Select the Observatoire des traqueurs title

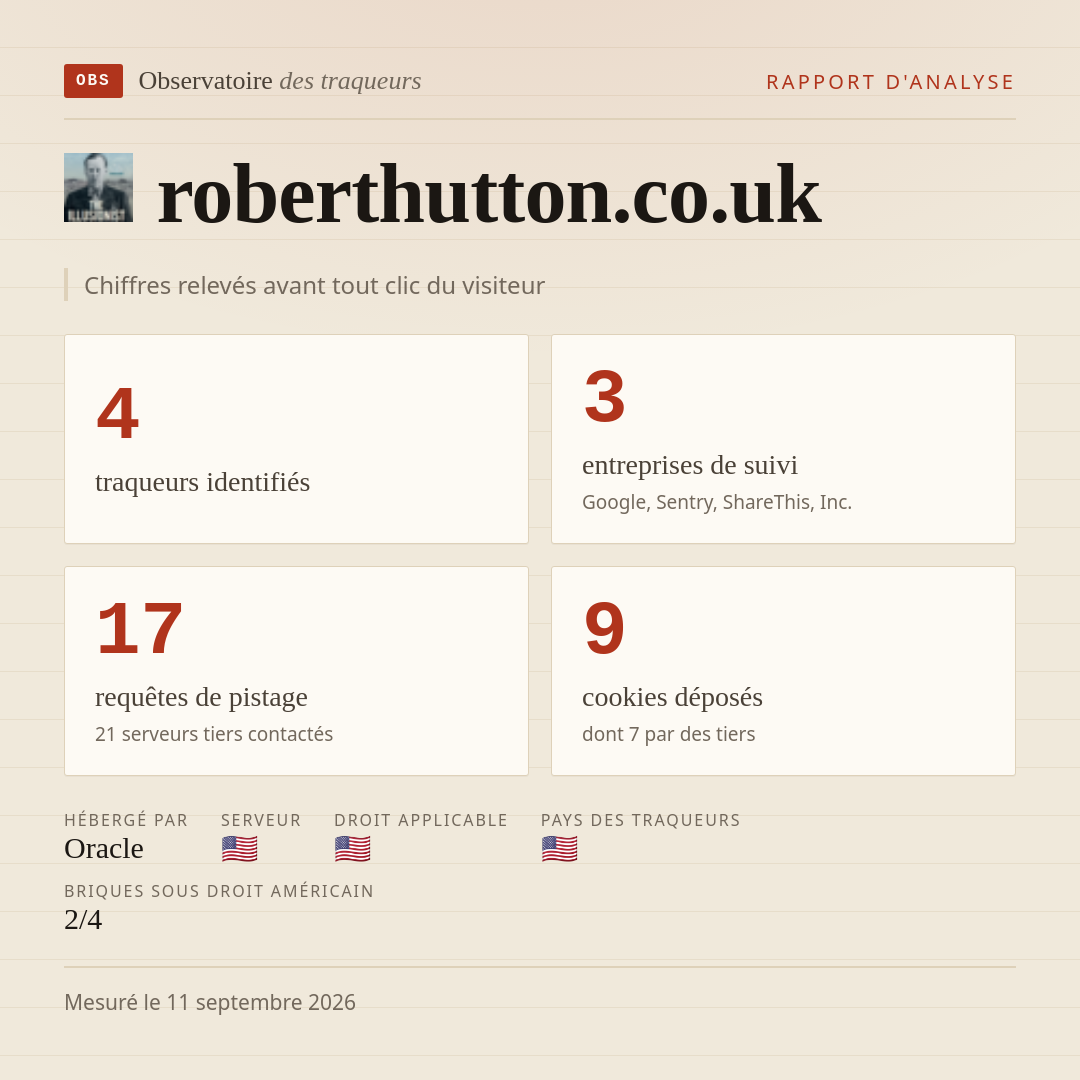point(280,81)
